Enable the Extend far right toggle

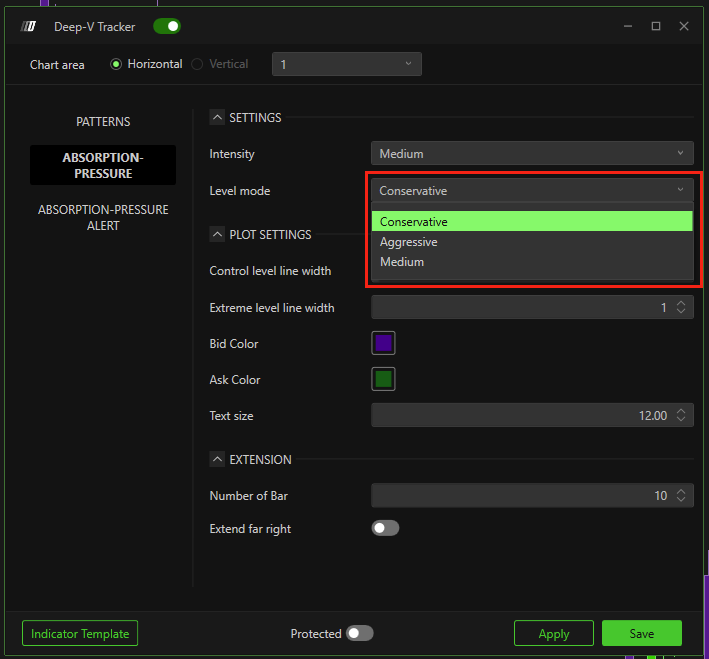click(x=385, y=528)
